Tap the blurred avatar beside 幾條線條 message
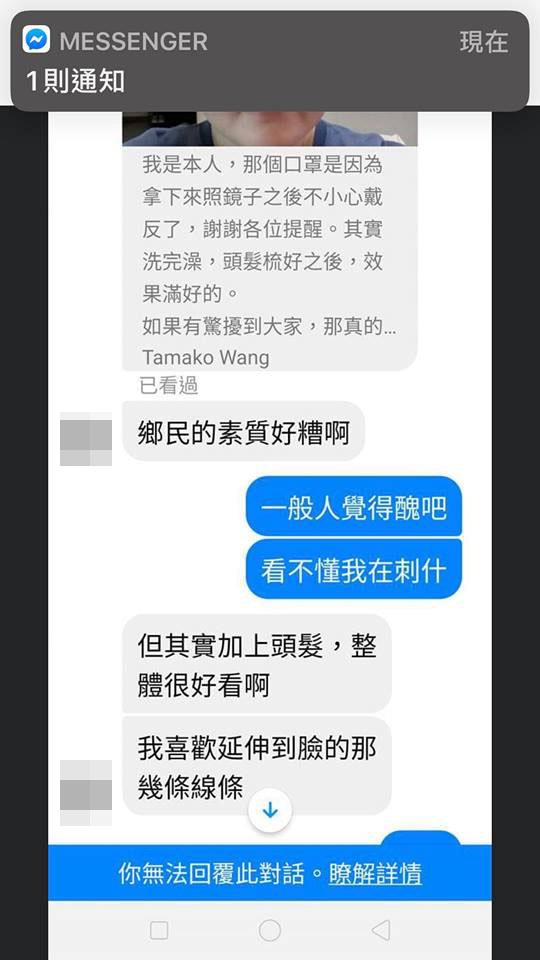 point(86,793)
